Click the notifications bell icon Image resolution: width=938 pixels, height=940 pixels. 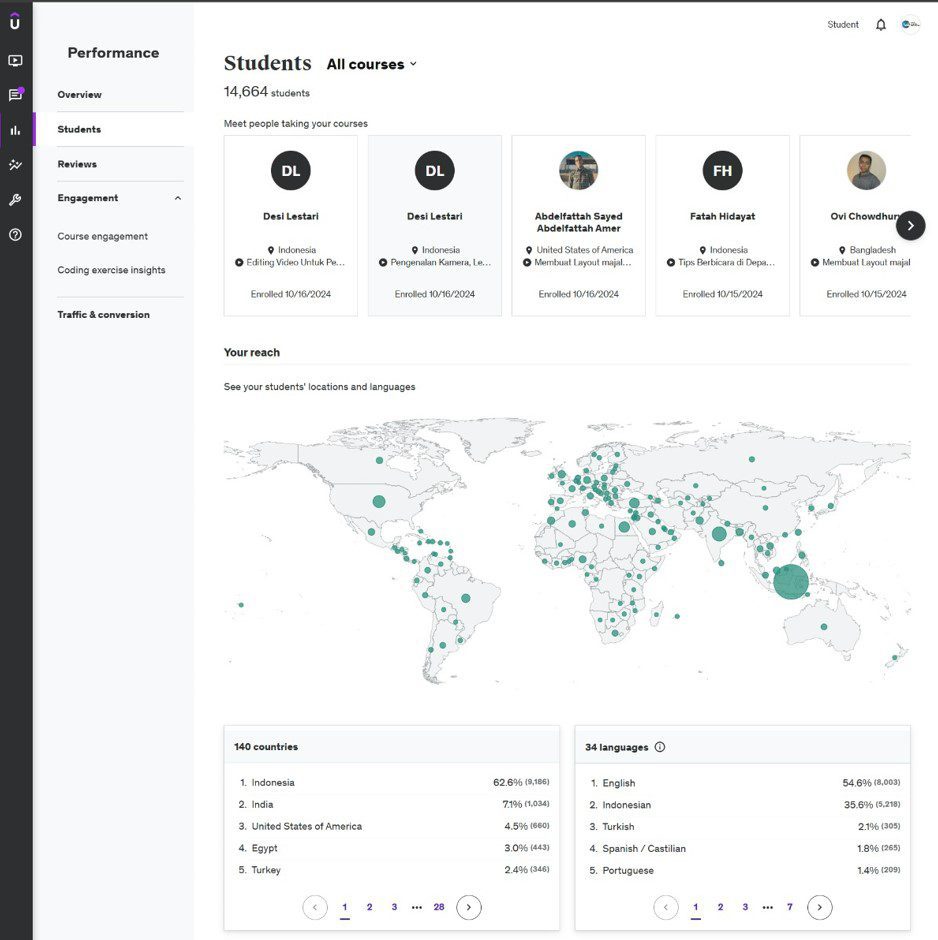click(x=880, y=25)
